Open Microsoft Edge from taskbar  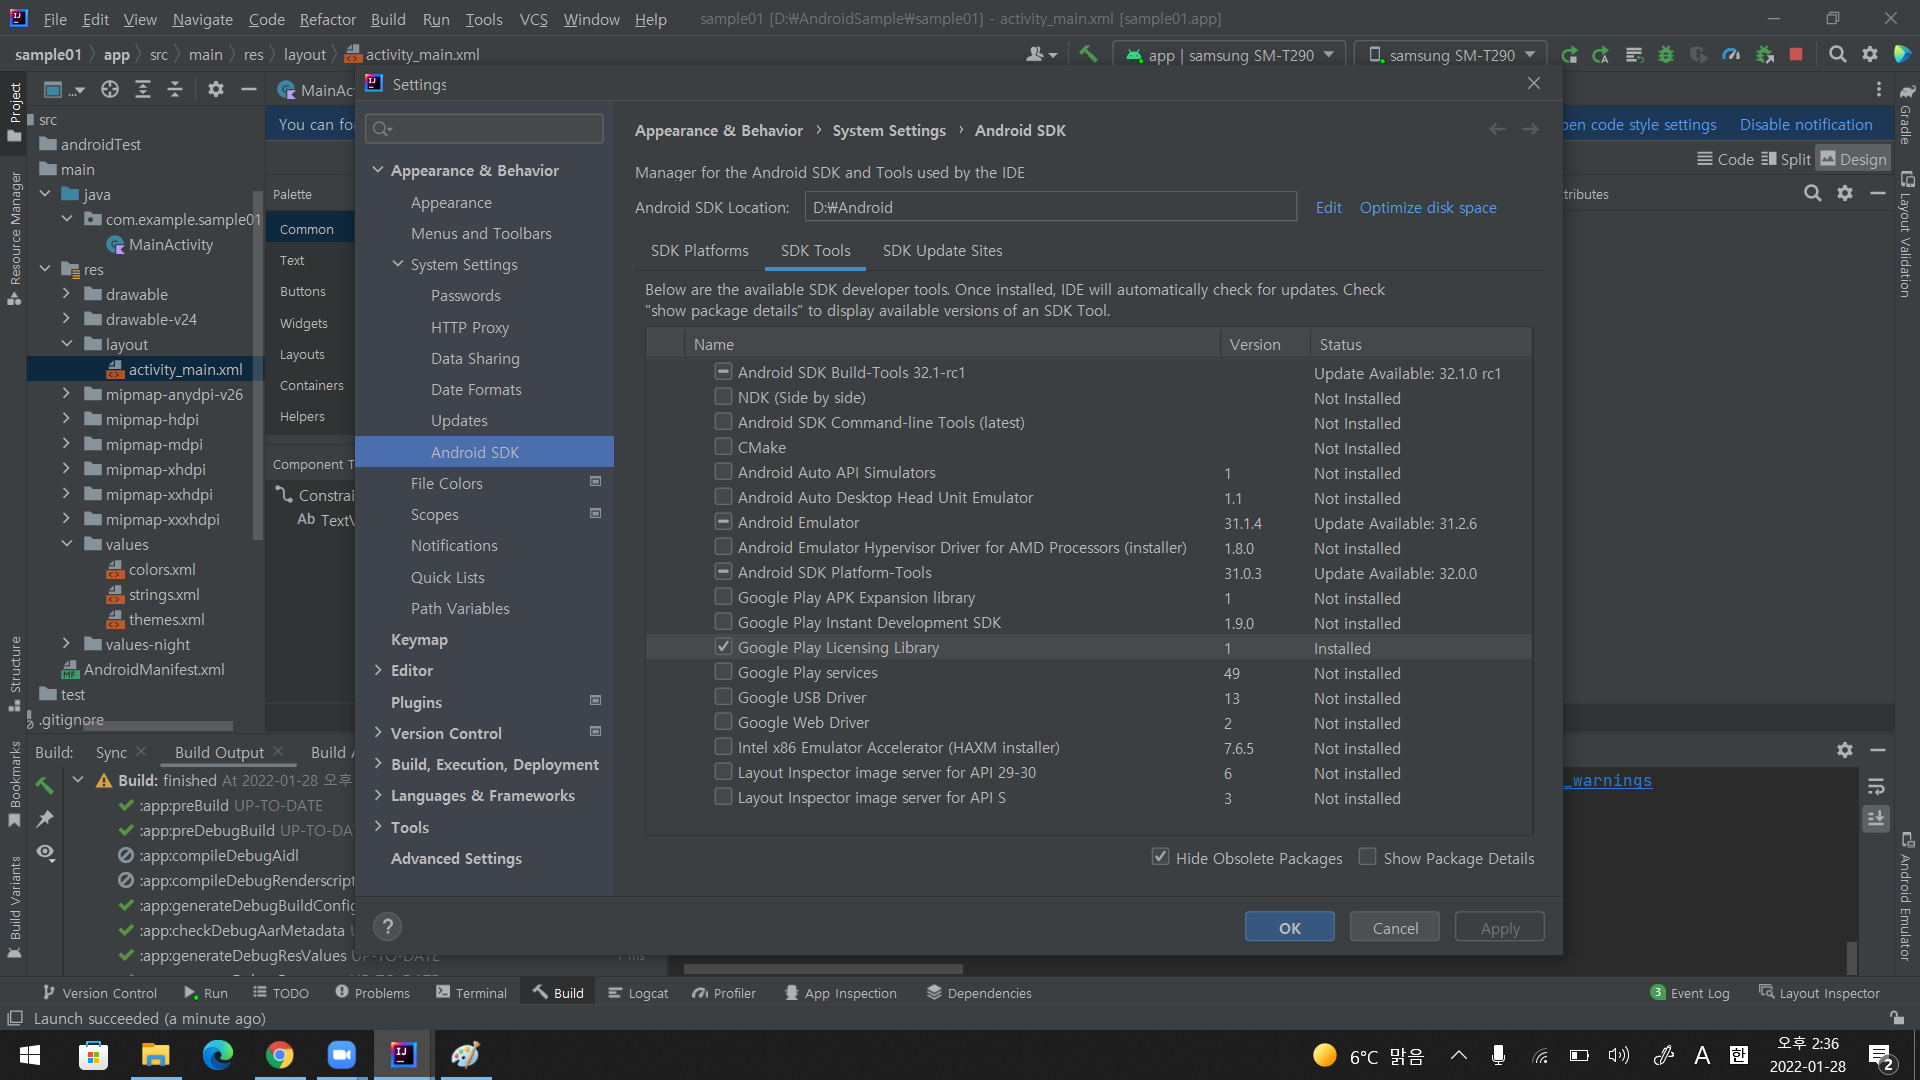pos(217,1055)
